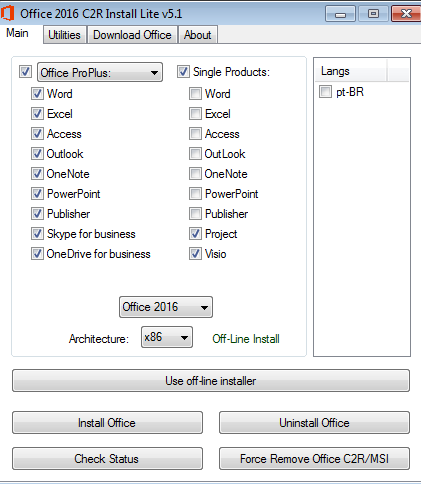Open the Office 2016 version dropdown
This screenshot has height=484, width=421.
pos(166,307)
